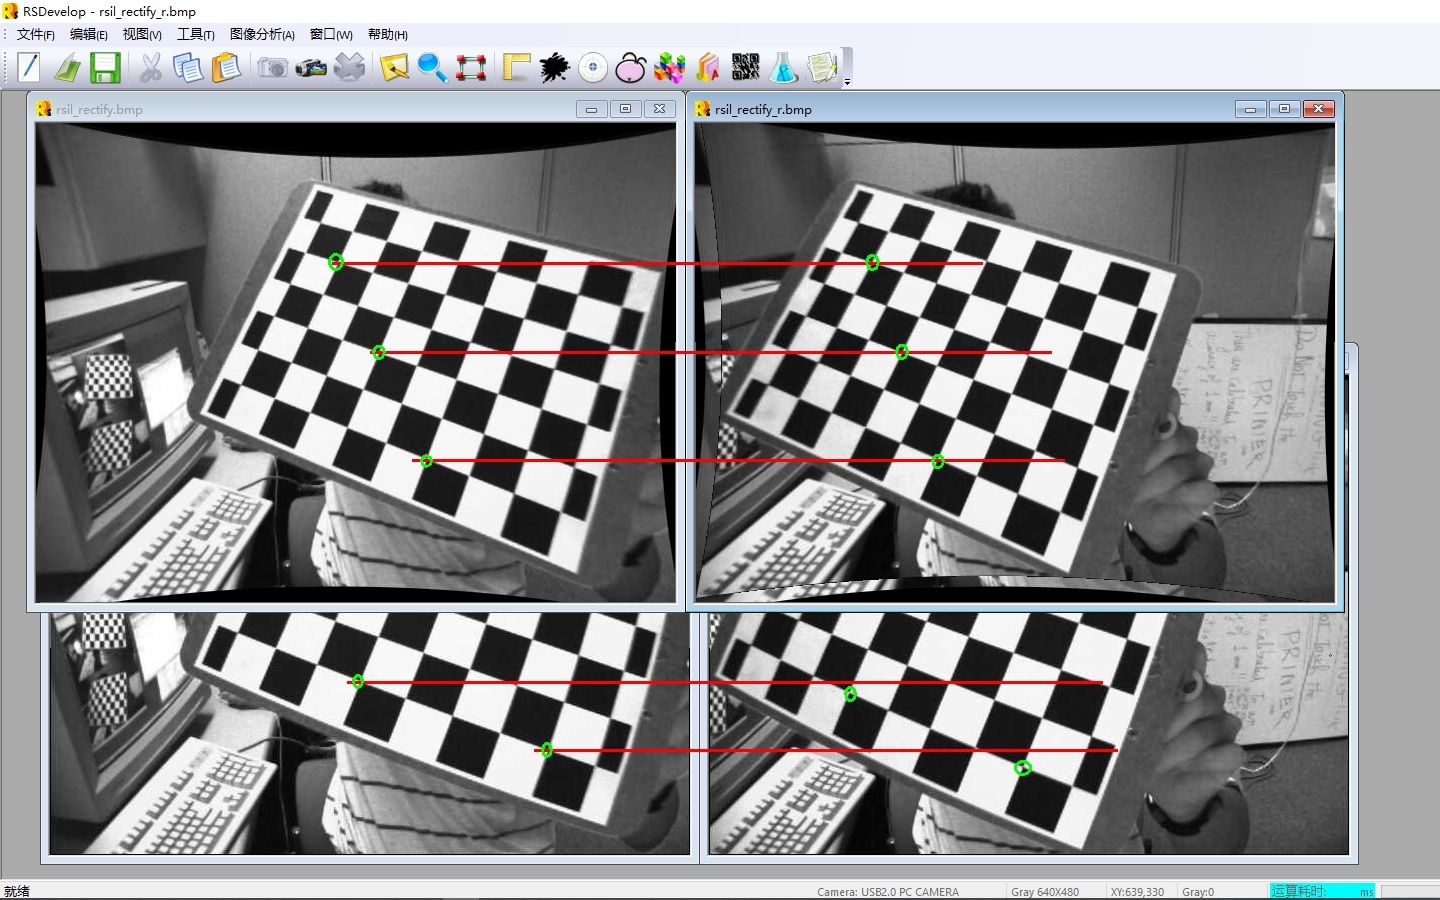The height and width of the screenshot is (900, 1440).
Task: Click the colorful cubes icon
Action: [669, 67]
